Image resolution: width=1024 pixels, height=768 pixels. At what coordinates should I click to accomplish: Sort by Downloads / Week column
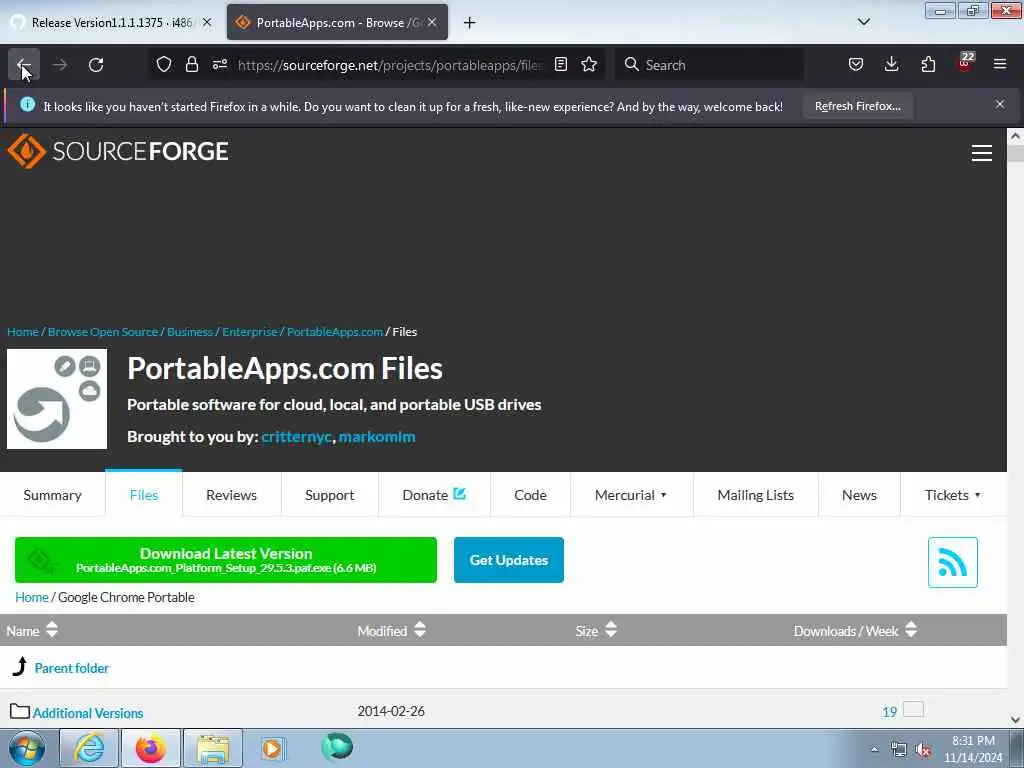855,631
